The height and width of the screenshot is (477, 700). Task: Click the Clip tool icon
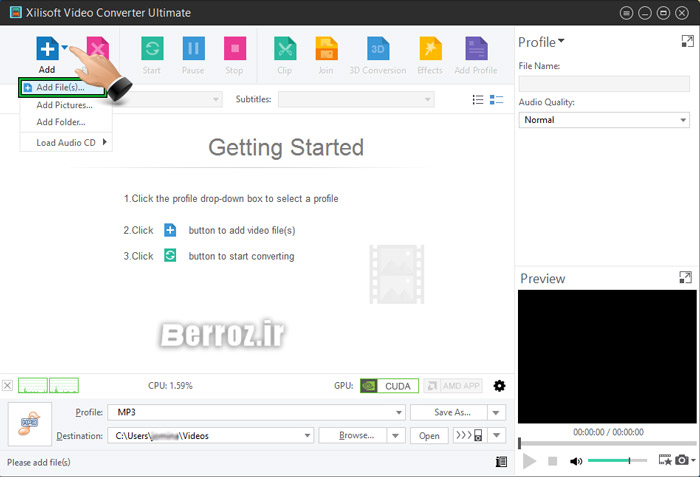pyautogui.click(x=285, y=50)
